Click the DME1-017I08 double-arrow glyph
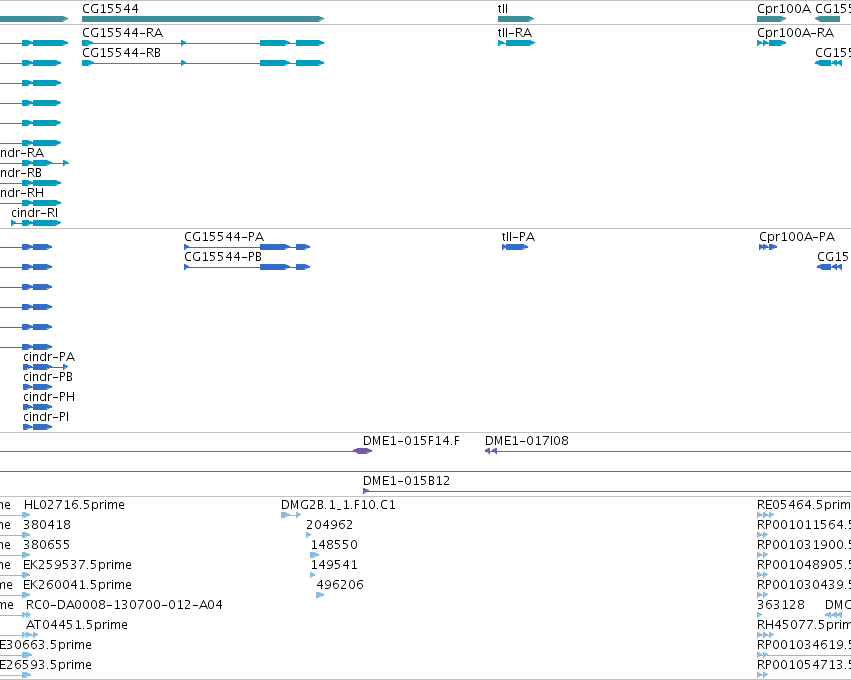Viewport: 851px width, 680px height. (491, 451)
